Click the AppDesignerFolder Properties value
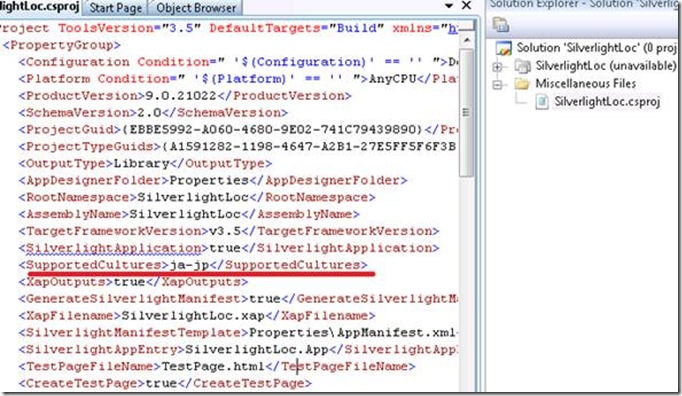Screen dimensions: 682x396 point(209,181)
